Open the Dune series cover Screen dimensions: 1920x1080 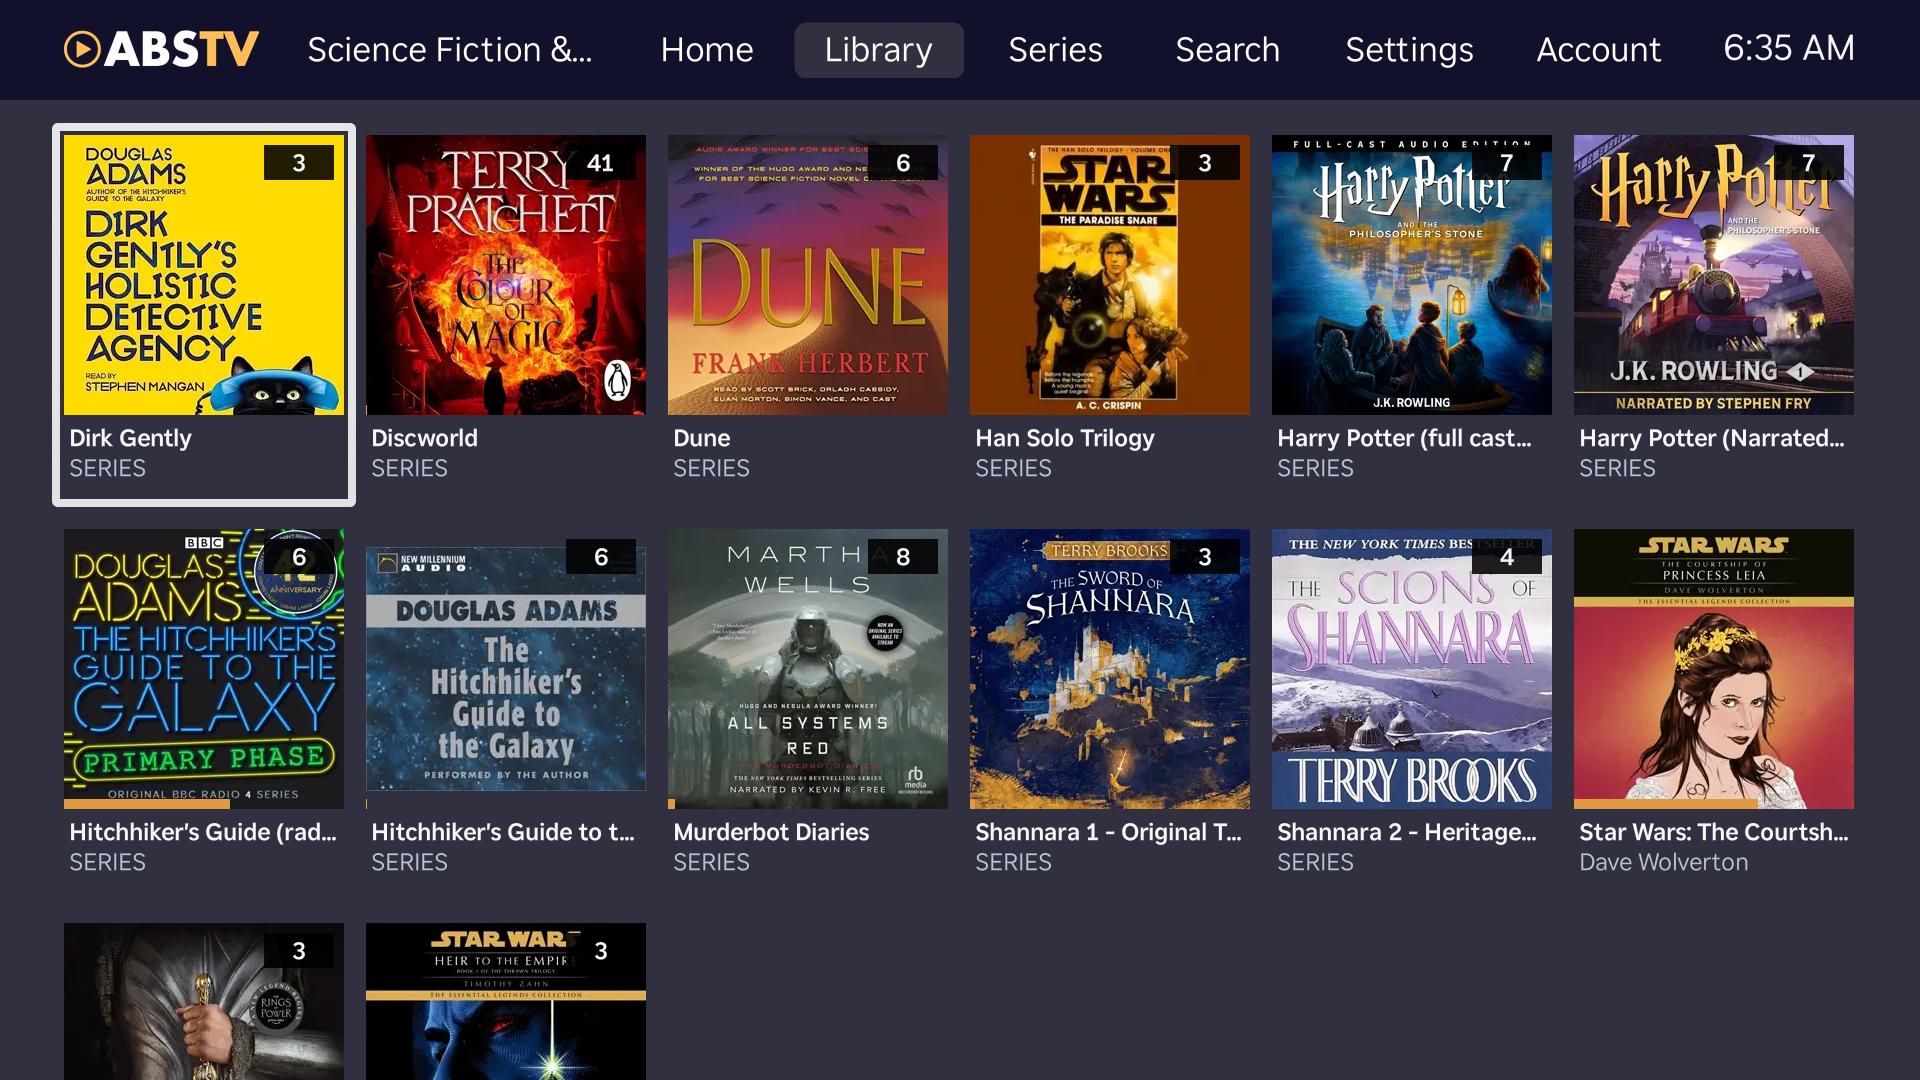(x=808, y=275)
